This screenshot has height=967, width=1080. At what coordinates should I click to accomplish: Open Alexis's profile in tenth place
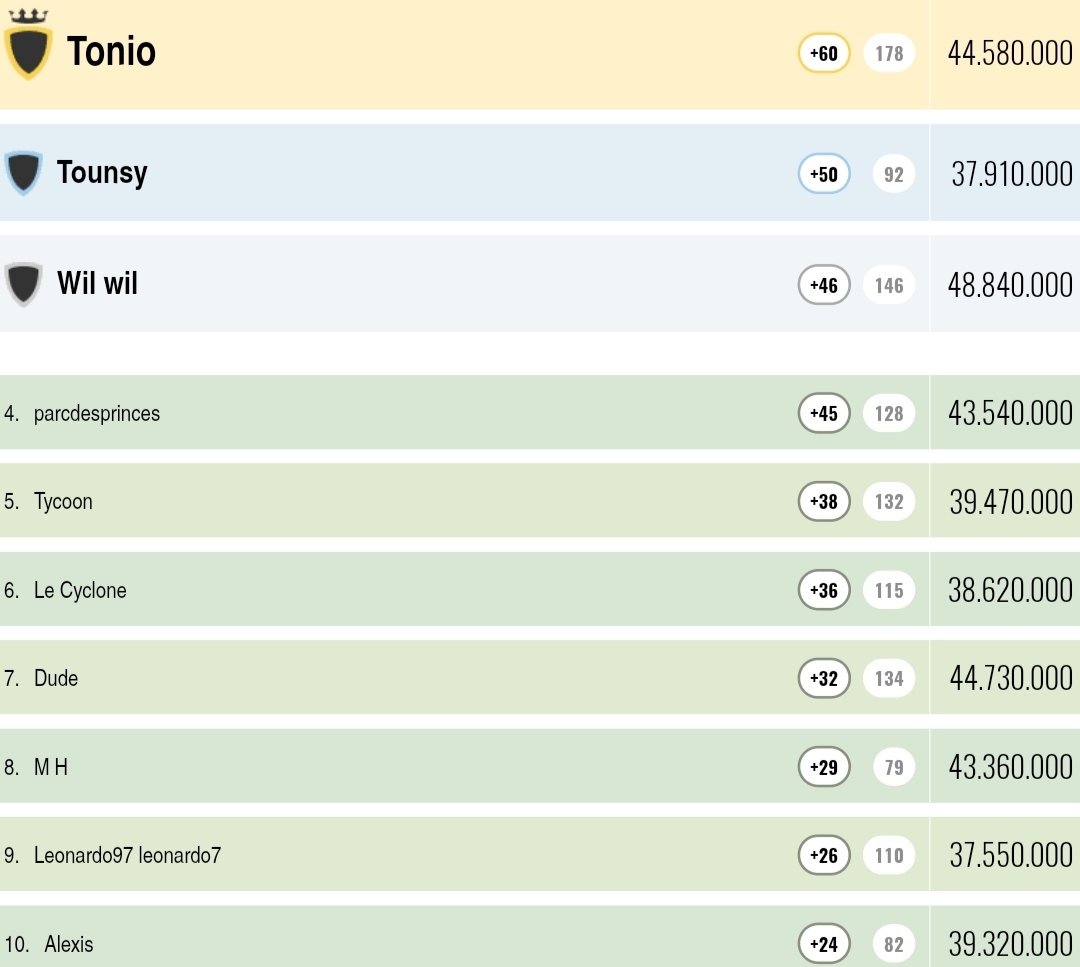[69, 943]
